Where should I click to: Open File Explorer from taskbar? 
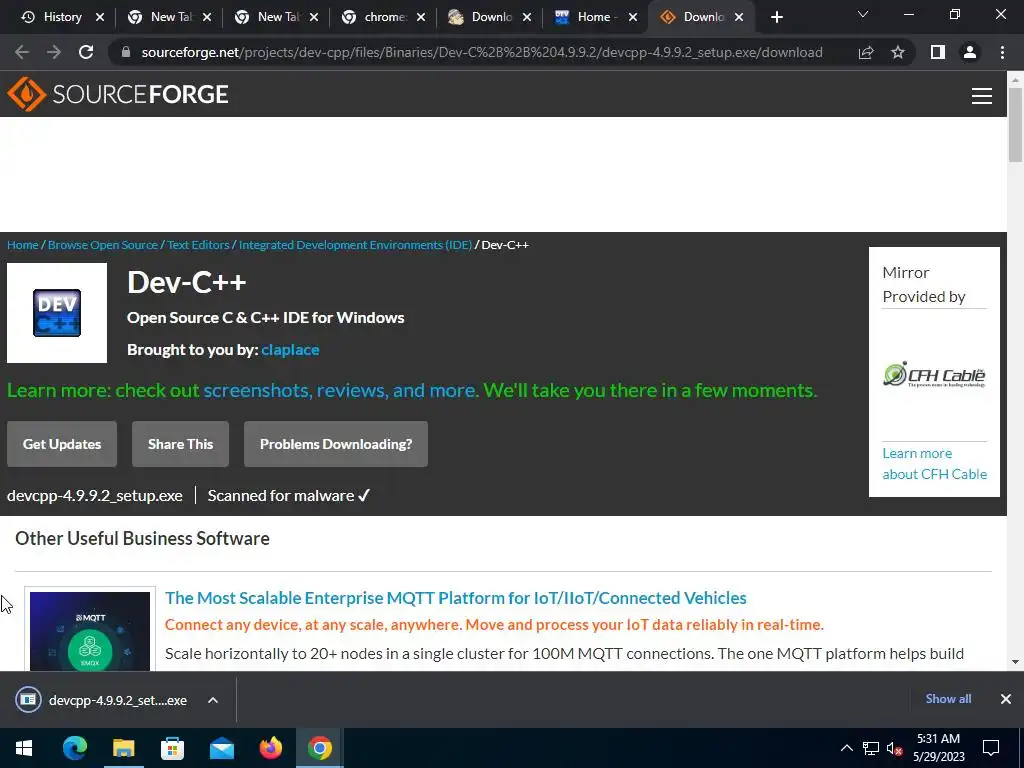point(123,748)
